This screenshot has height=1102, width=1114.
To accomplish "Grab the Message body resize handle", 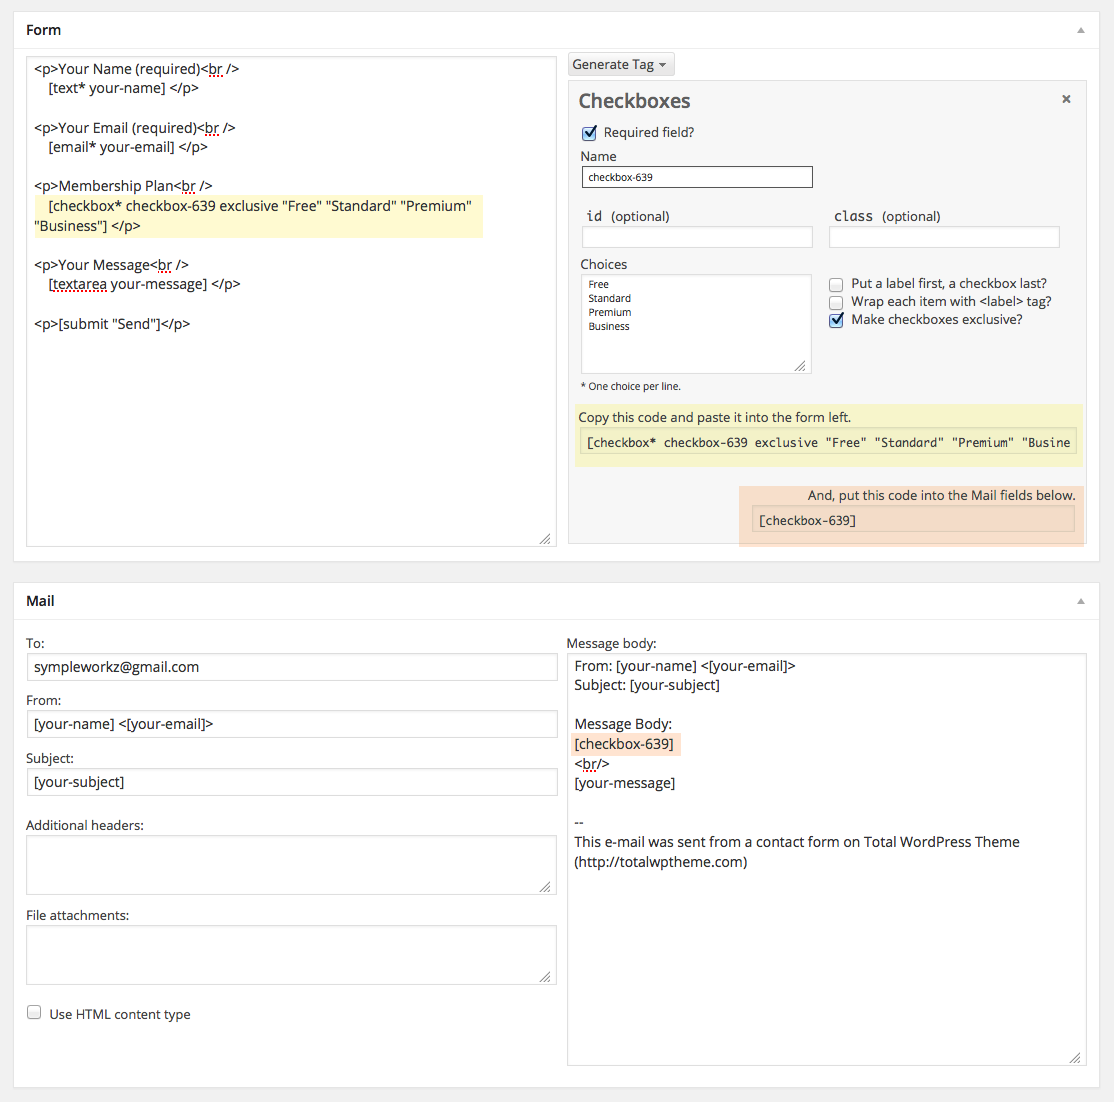I will coord(1076,1058).
